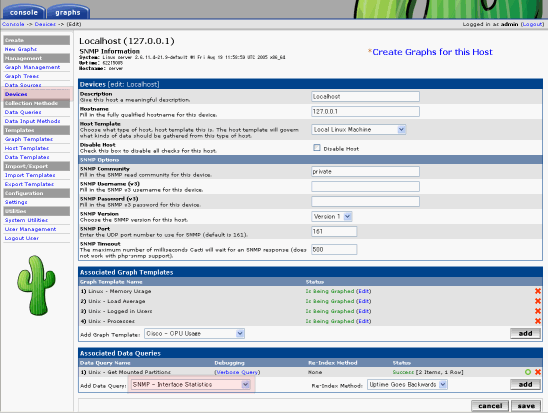Switch to the graphs tab
The height and width of the screenshot is (413, 548).
[68, 12]
